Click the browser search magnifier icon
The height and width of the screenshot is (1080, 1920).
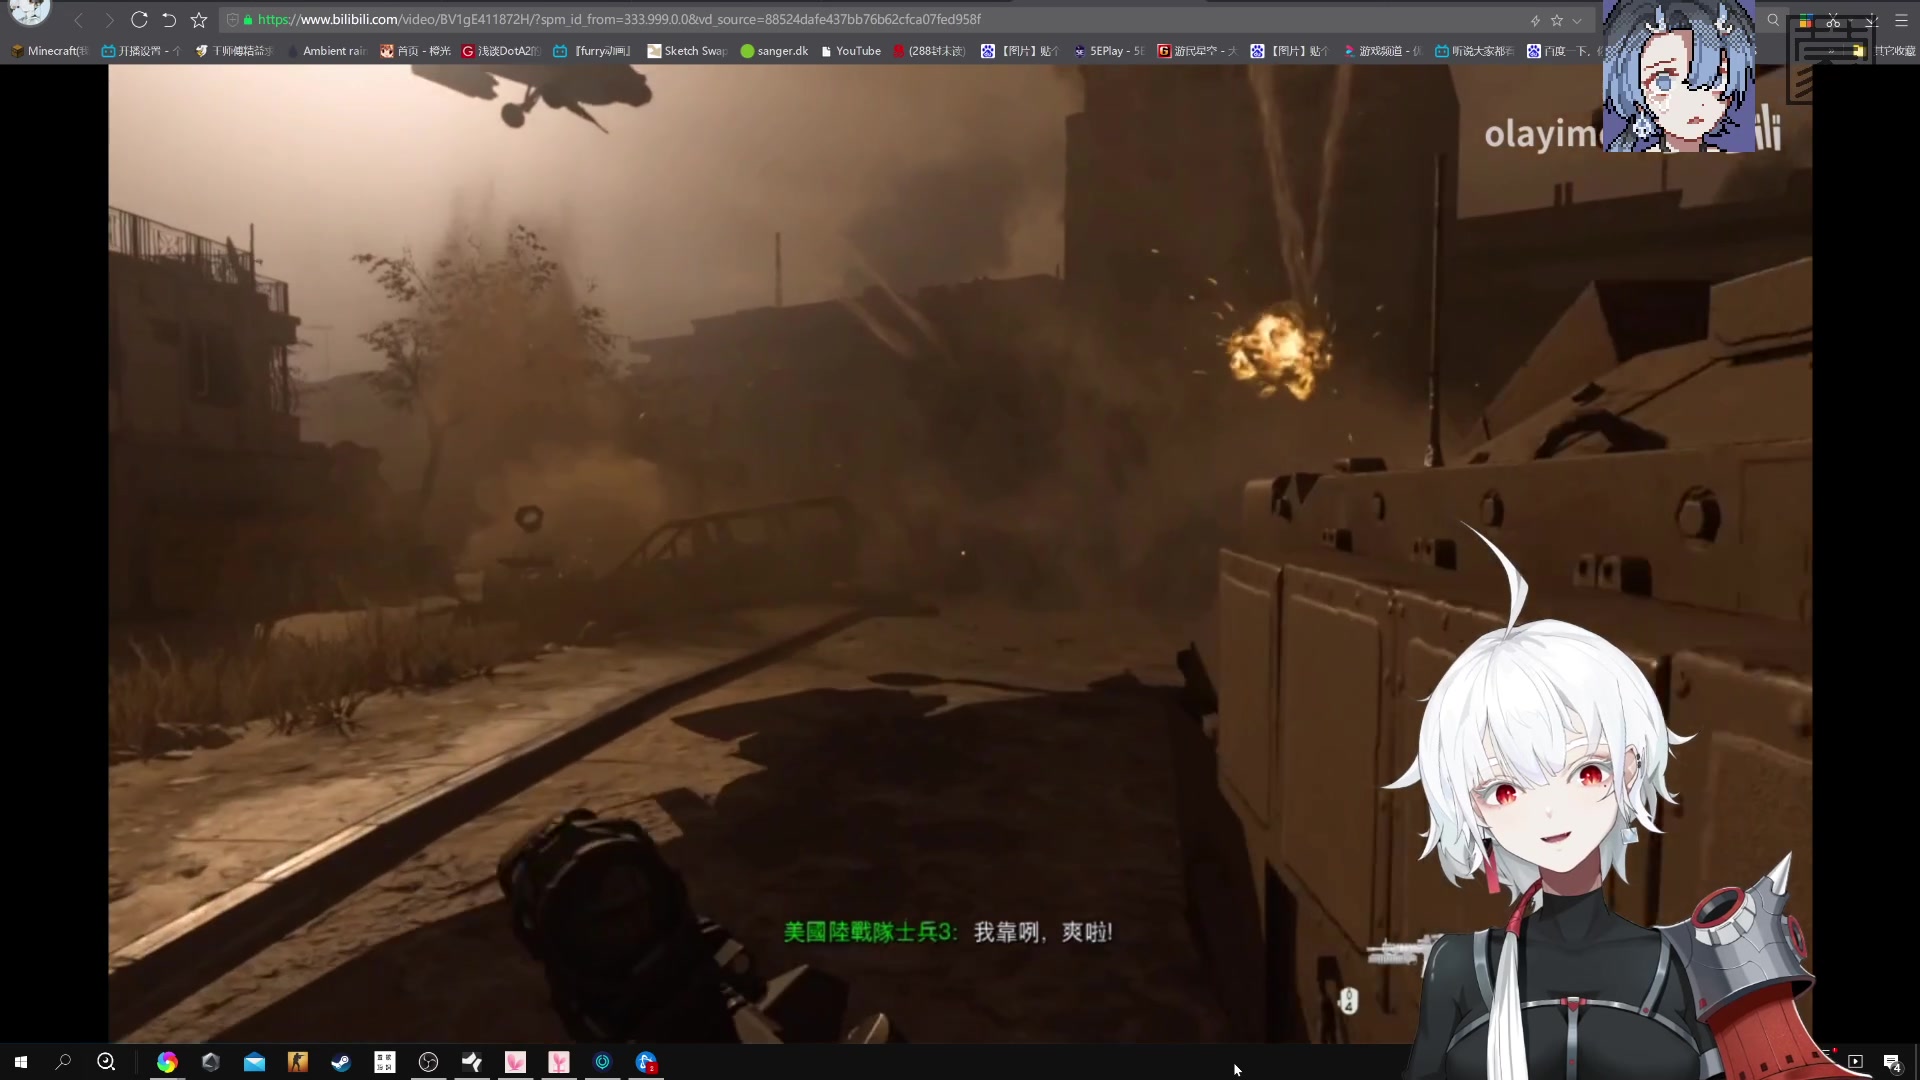click(1773, 20)
